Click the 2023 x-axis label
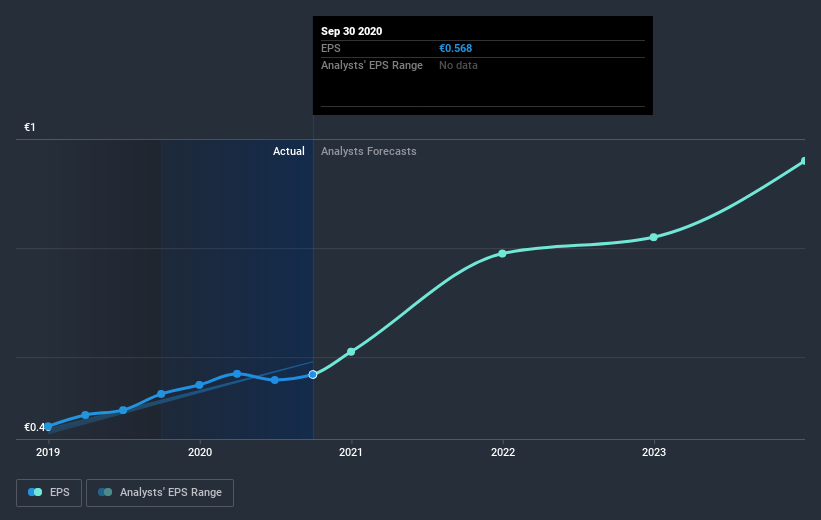The width and height of the screenshot is (821, 520). (654, 452)
